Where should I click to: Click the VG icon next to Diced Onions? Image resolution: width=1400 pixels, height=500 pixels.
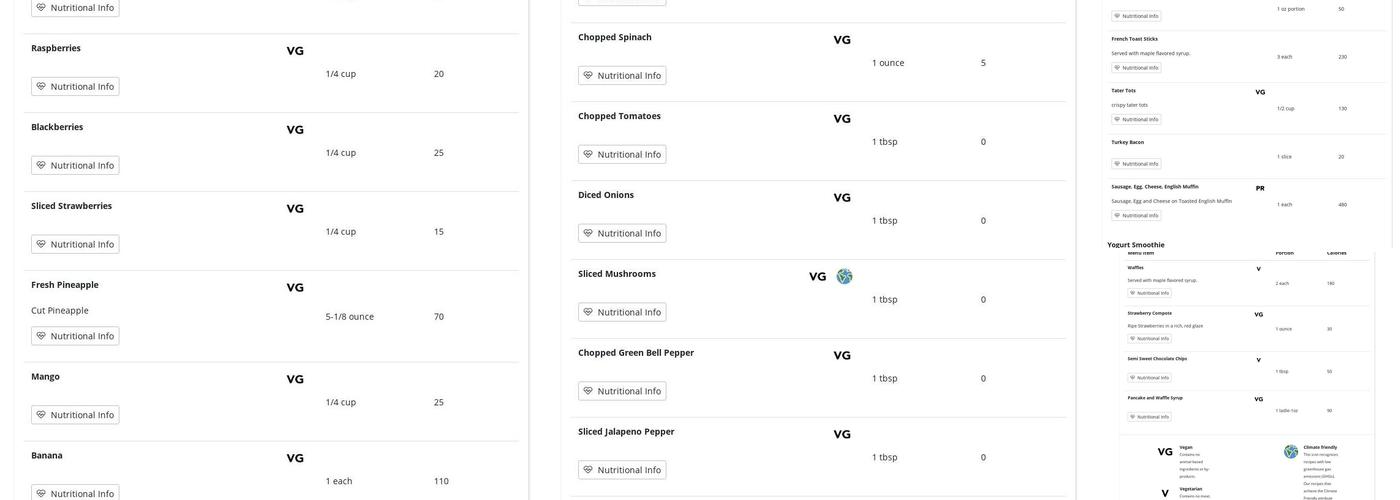pos(842,198)
